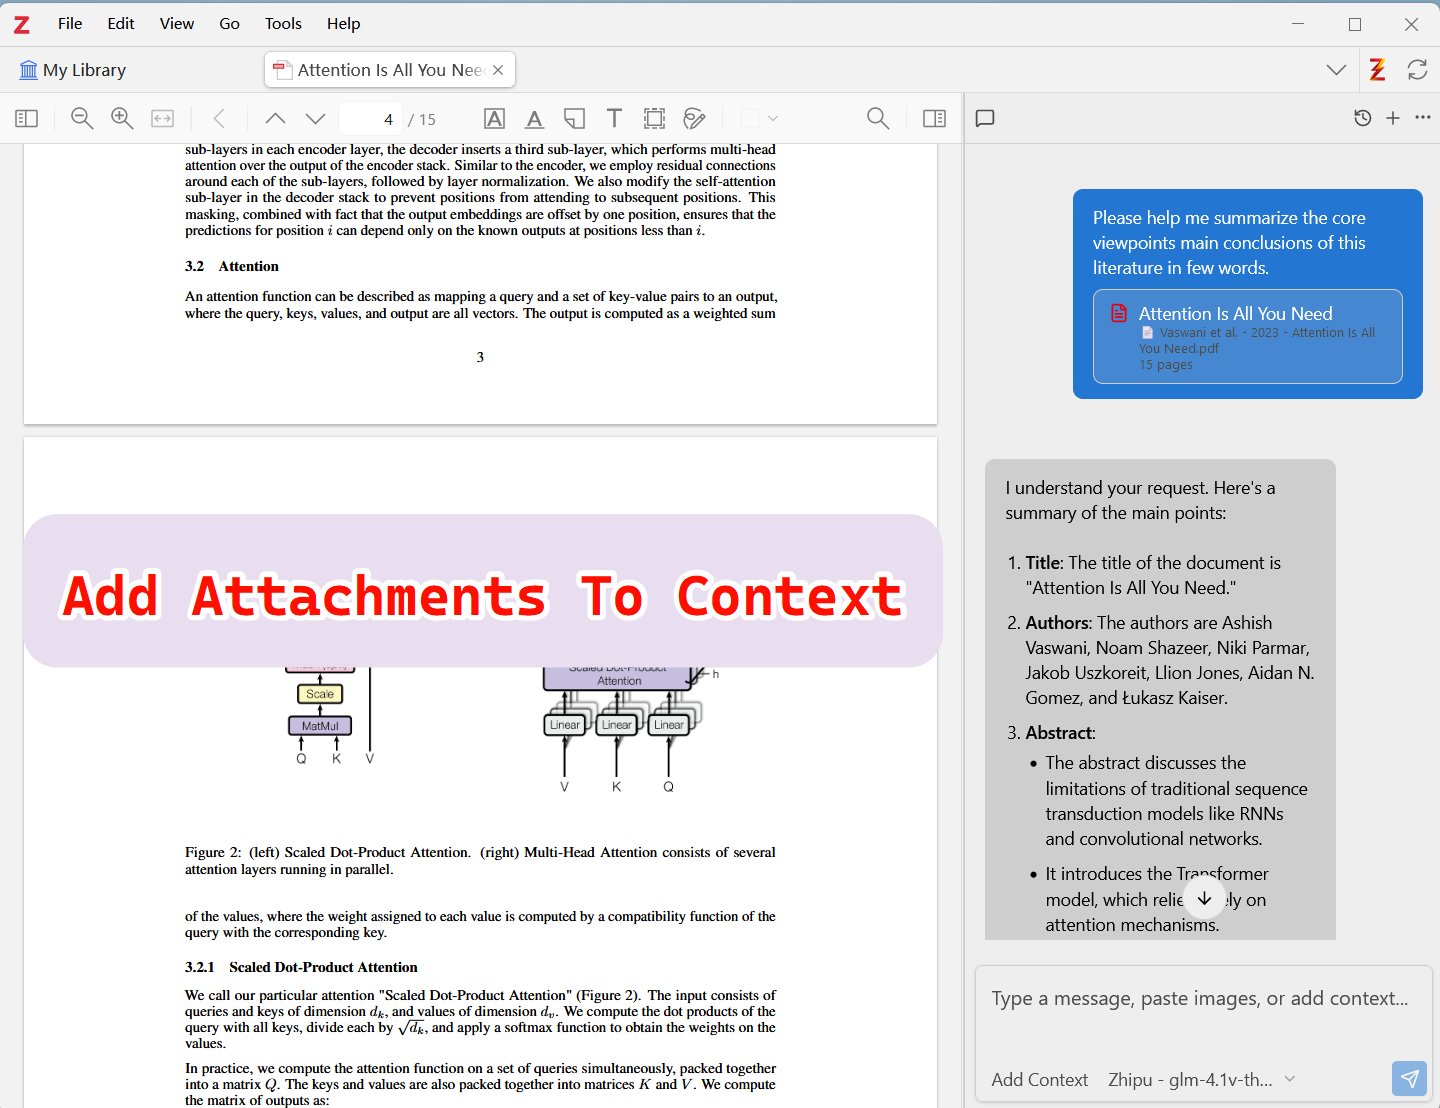Toggle zoom to page width
The height and width of the screenshot is (1108, 1440).
(162, 118)
